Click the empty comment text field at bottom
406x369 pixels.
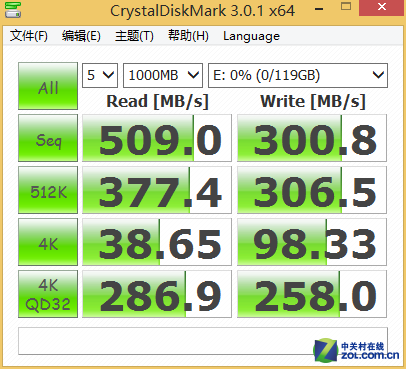[x=203, y=341]
